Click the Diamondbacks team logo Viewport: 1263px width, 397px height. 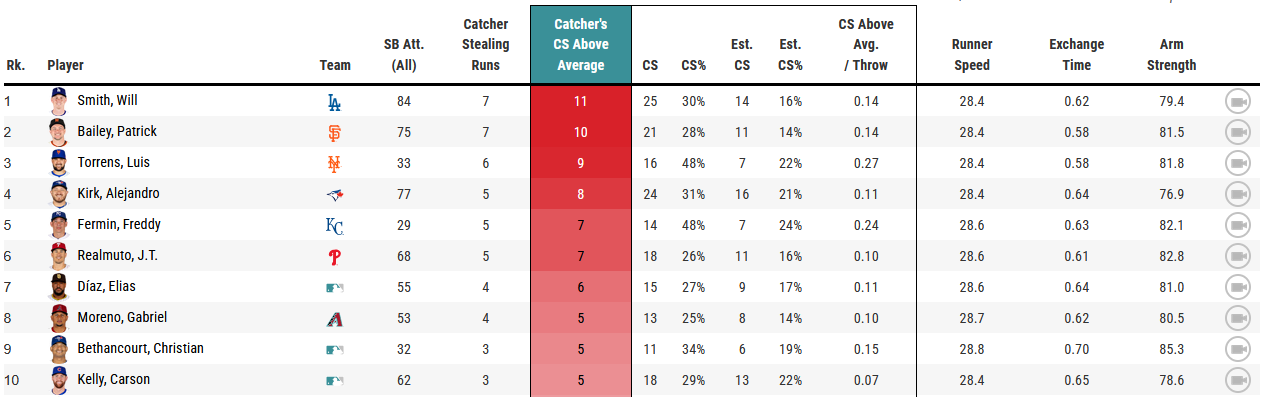point(335,318)
